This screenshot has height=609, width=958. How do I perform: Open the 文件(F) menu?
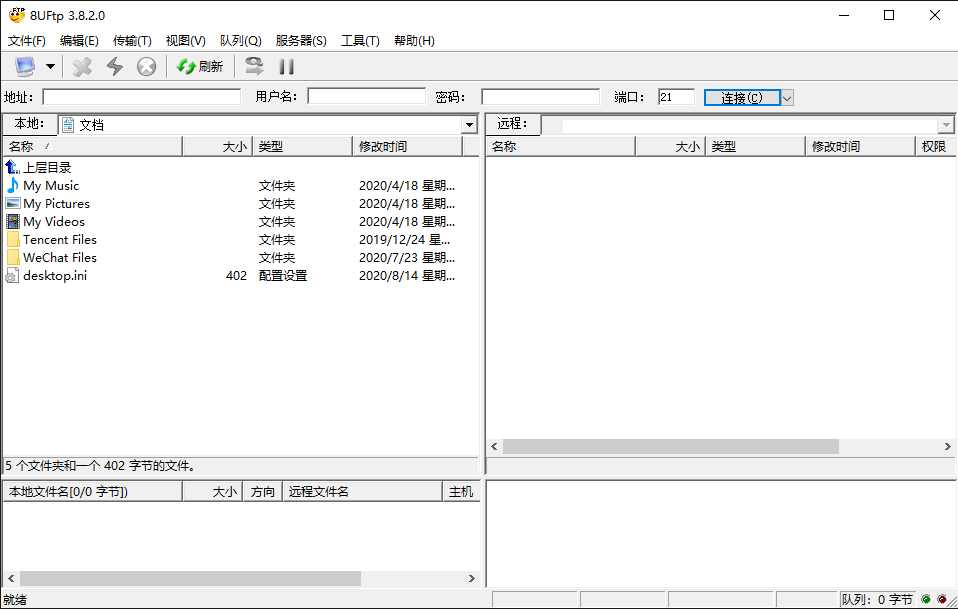(27, 41)
